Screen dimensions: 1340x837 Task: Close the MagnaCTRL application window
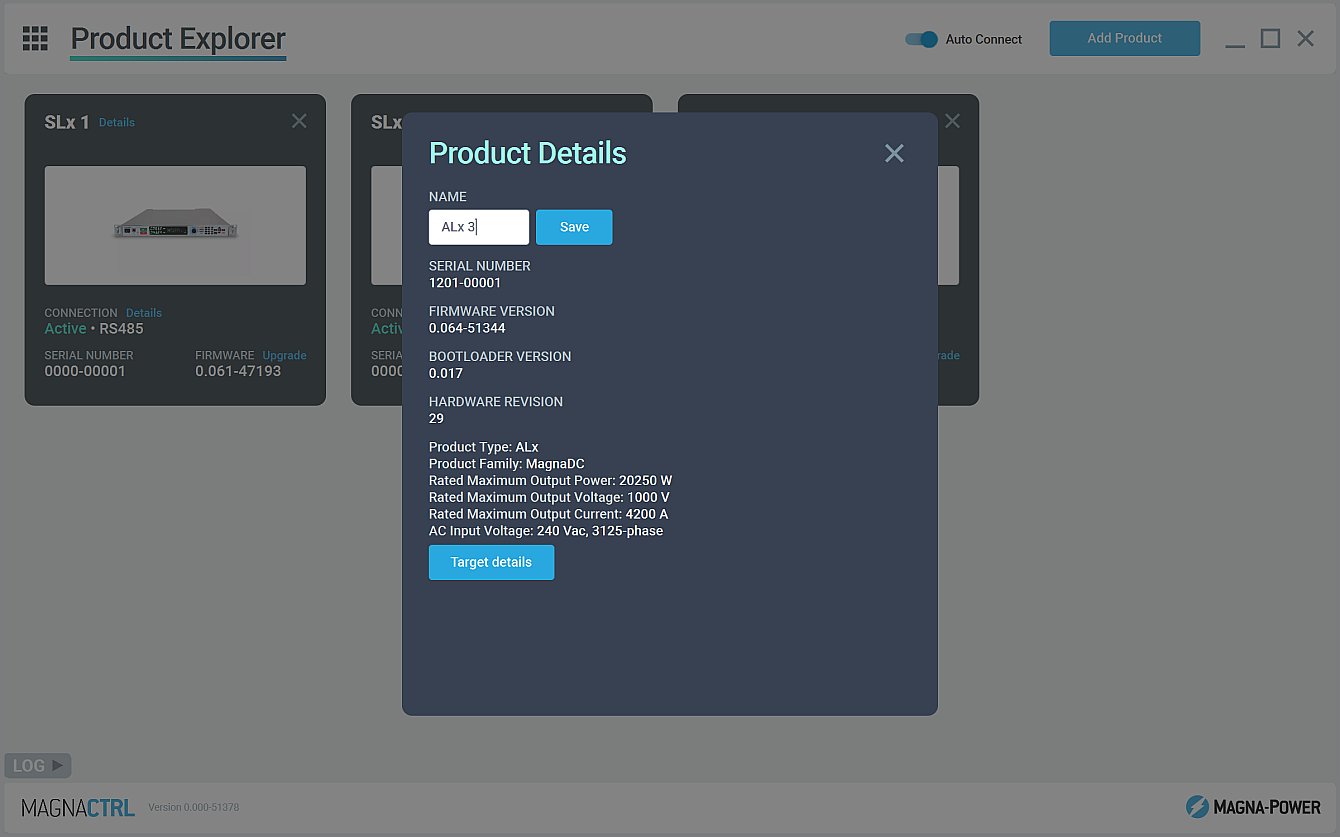click(1305, 39)
